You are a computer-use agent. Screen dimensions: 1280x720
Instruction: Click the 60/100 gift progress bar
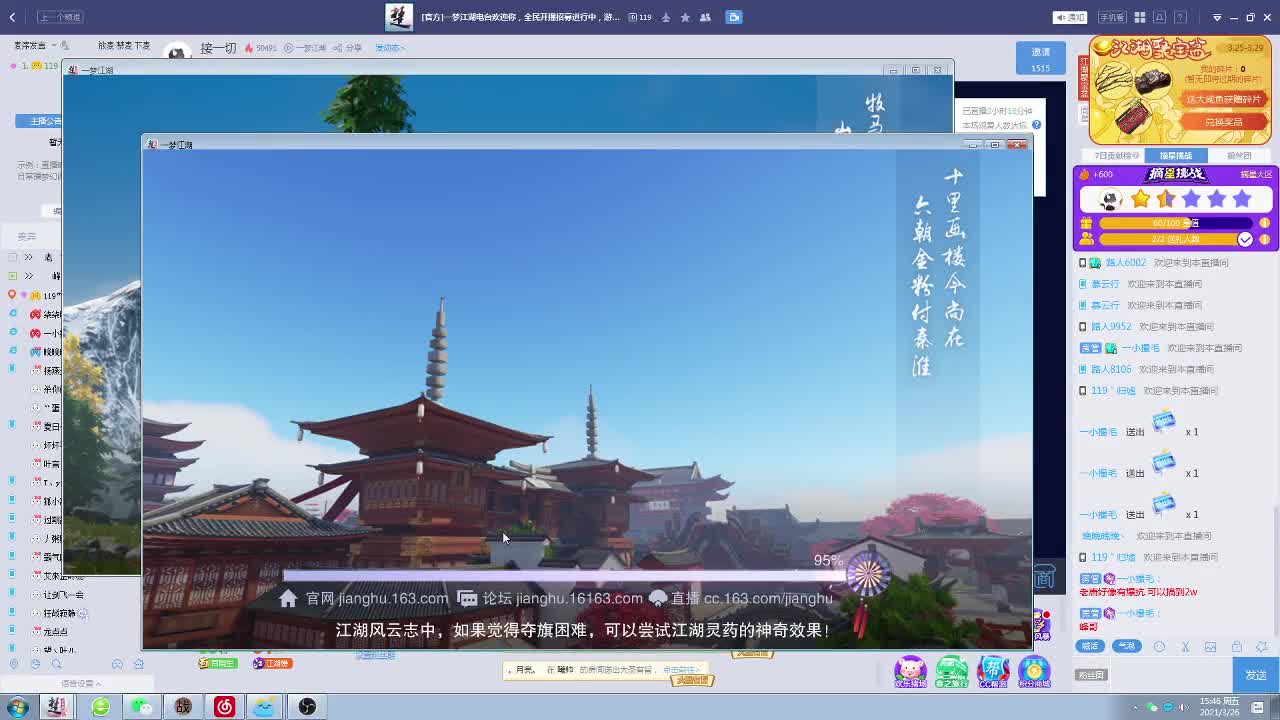[x=1176, y=223]
